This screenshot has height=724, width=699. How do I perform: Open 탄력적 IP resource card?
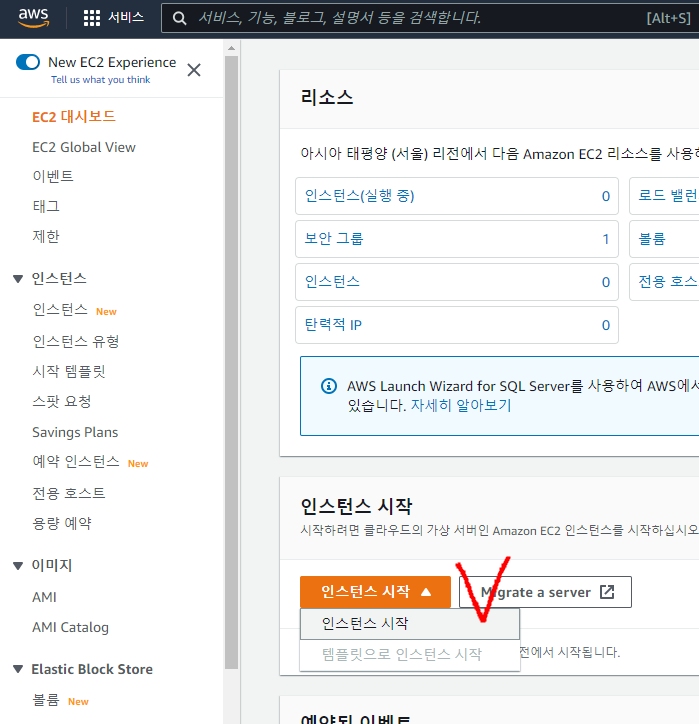pos(457,325)
